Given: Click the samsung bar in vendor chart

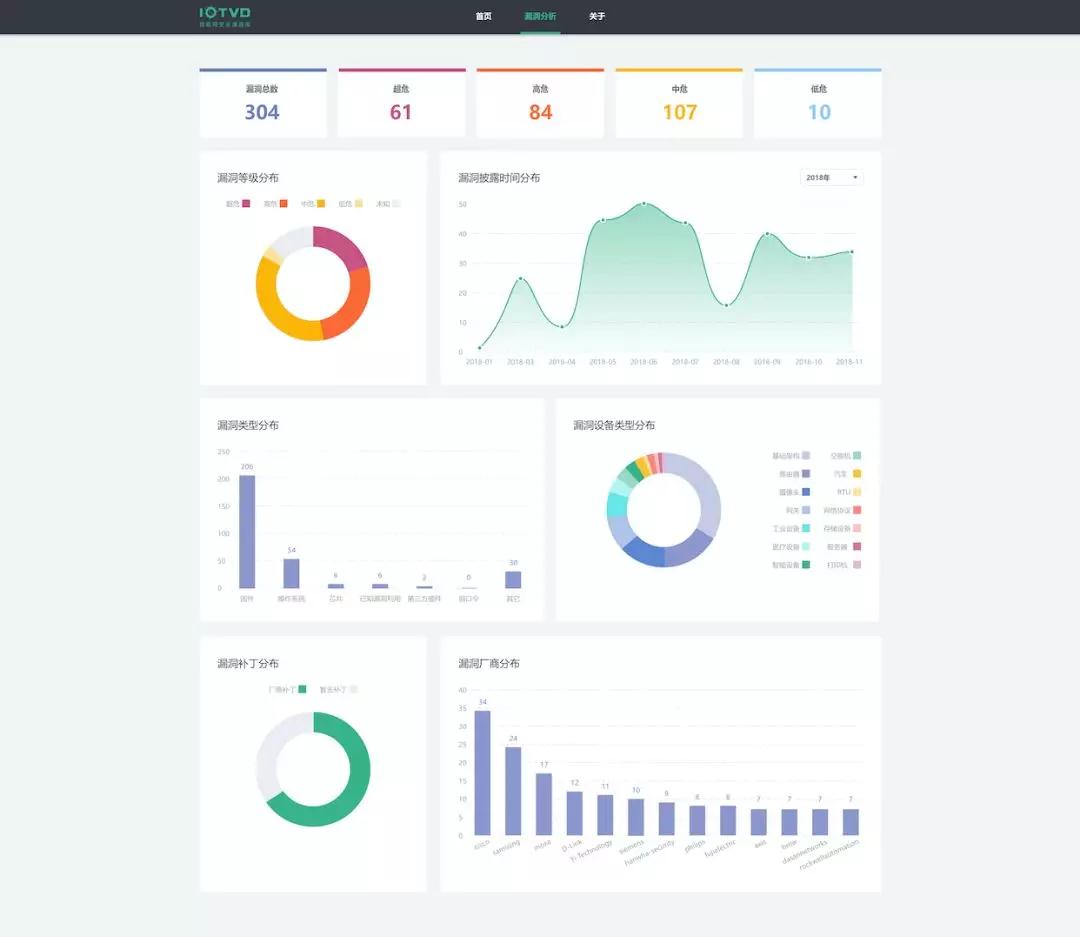Looking at the screenshot, I should 513,790.
